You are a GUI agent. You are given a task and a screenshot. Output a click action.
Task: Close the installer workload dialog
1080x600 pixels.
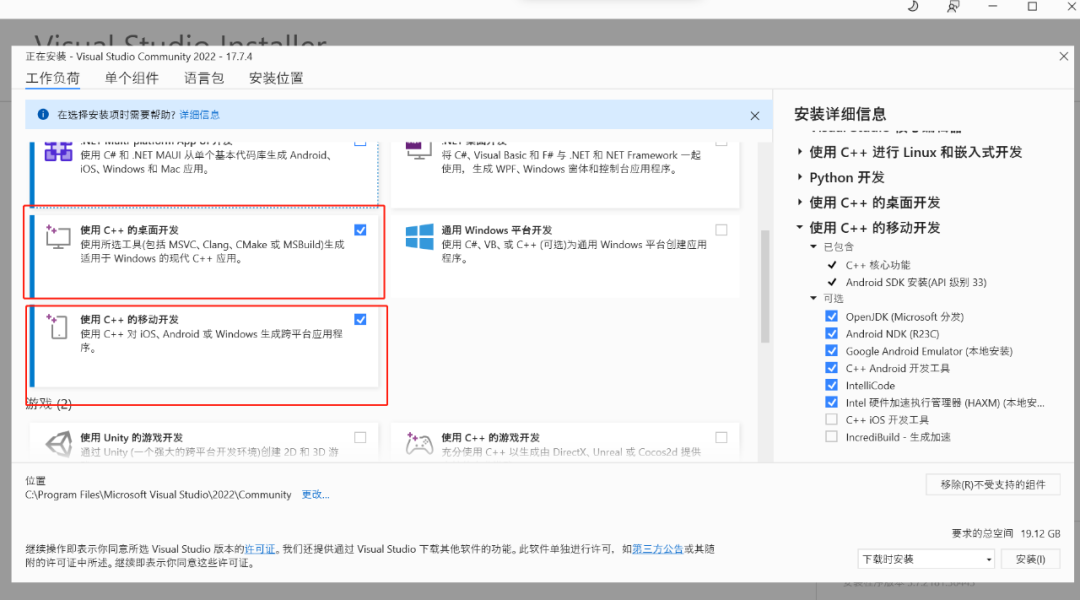(x=1063, y=56)
